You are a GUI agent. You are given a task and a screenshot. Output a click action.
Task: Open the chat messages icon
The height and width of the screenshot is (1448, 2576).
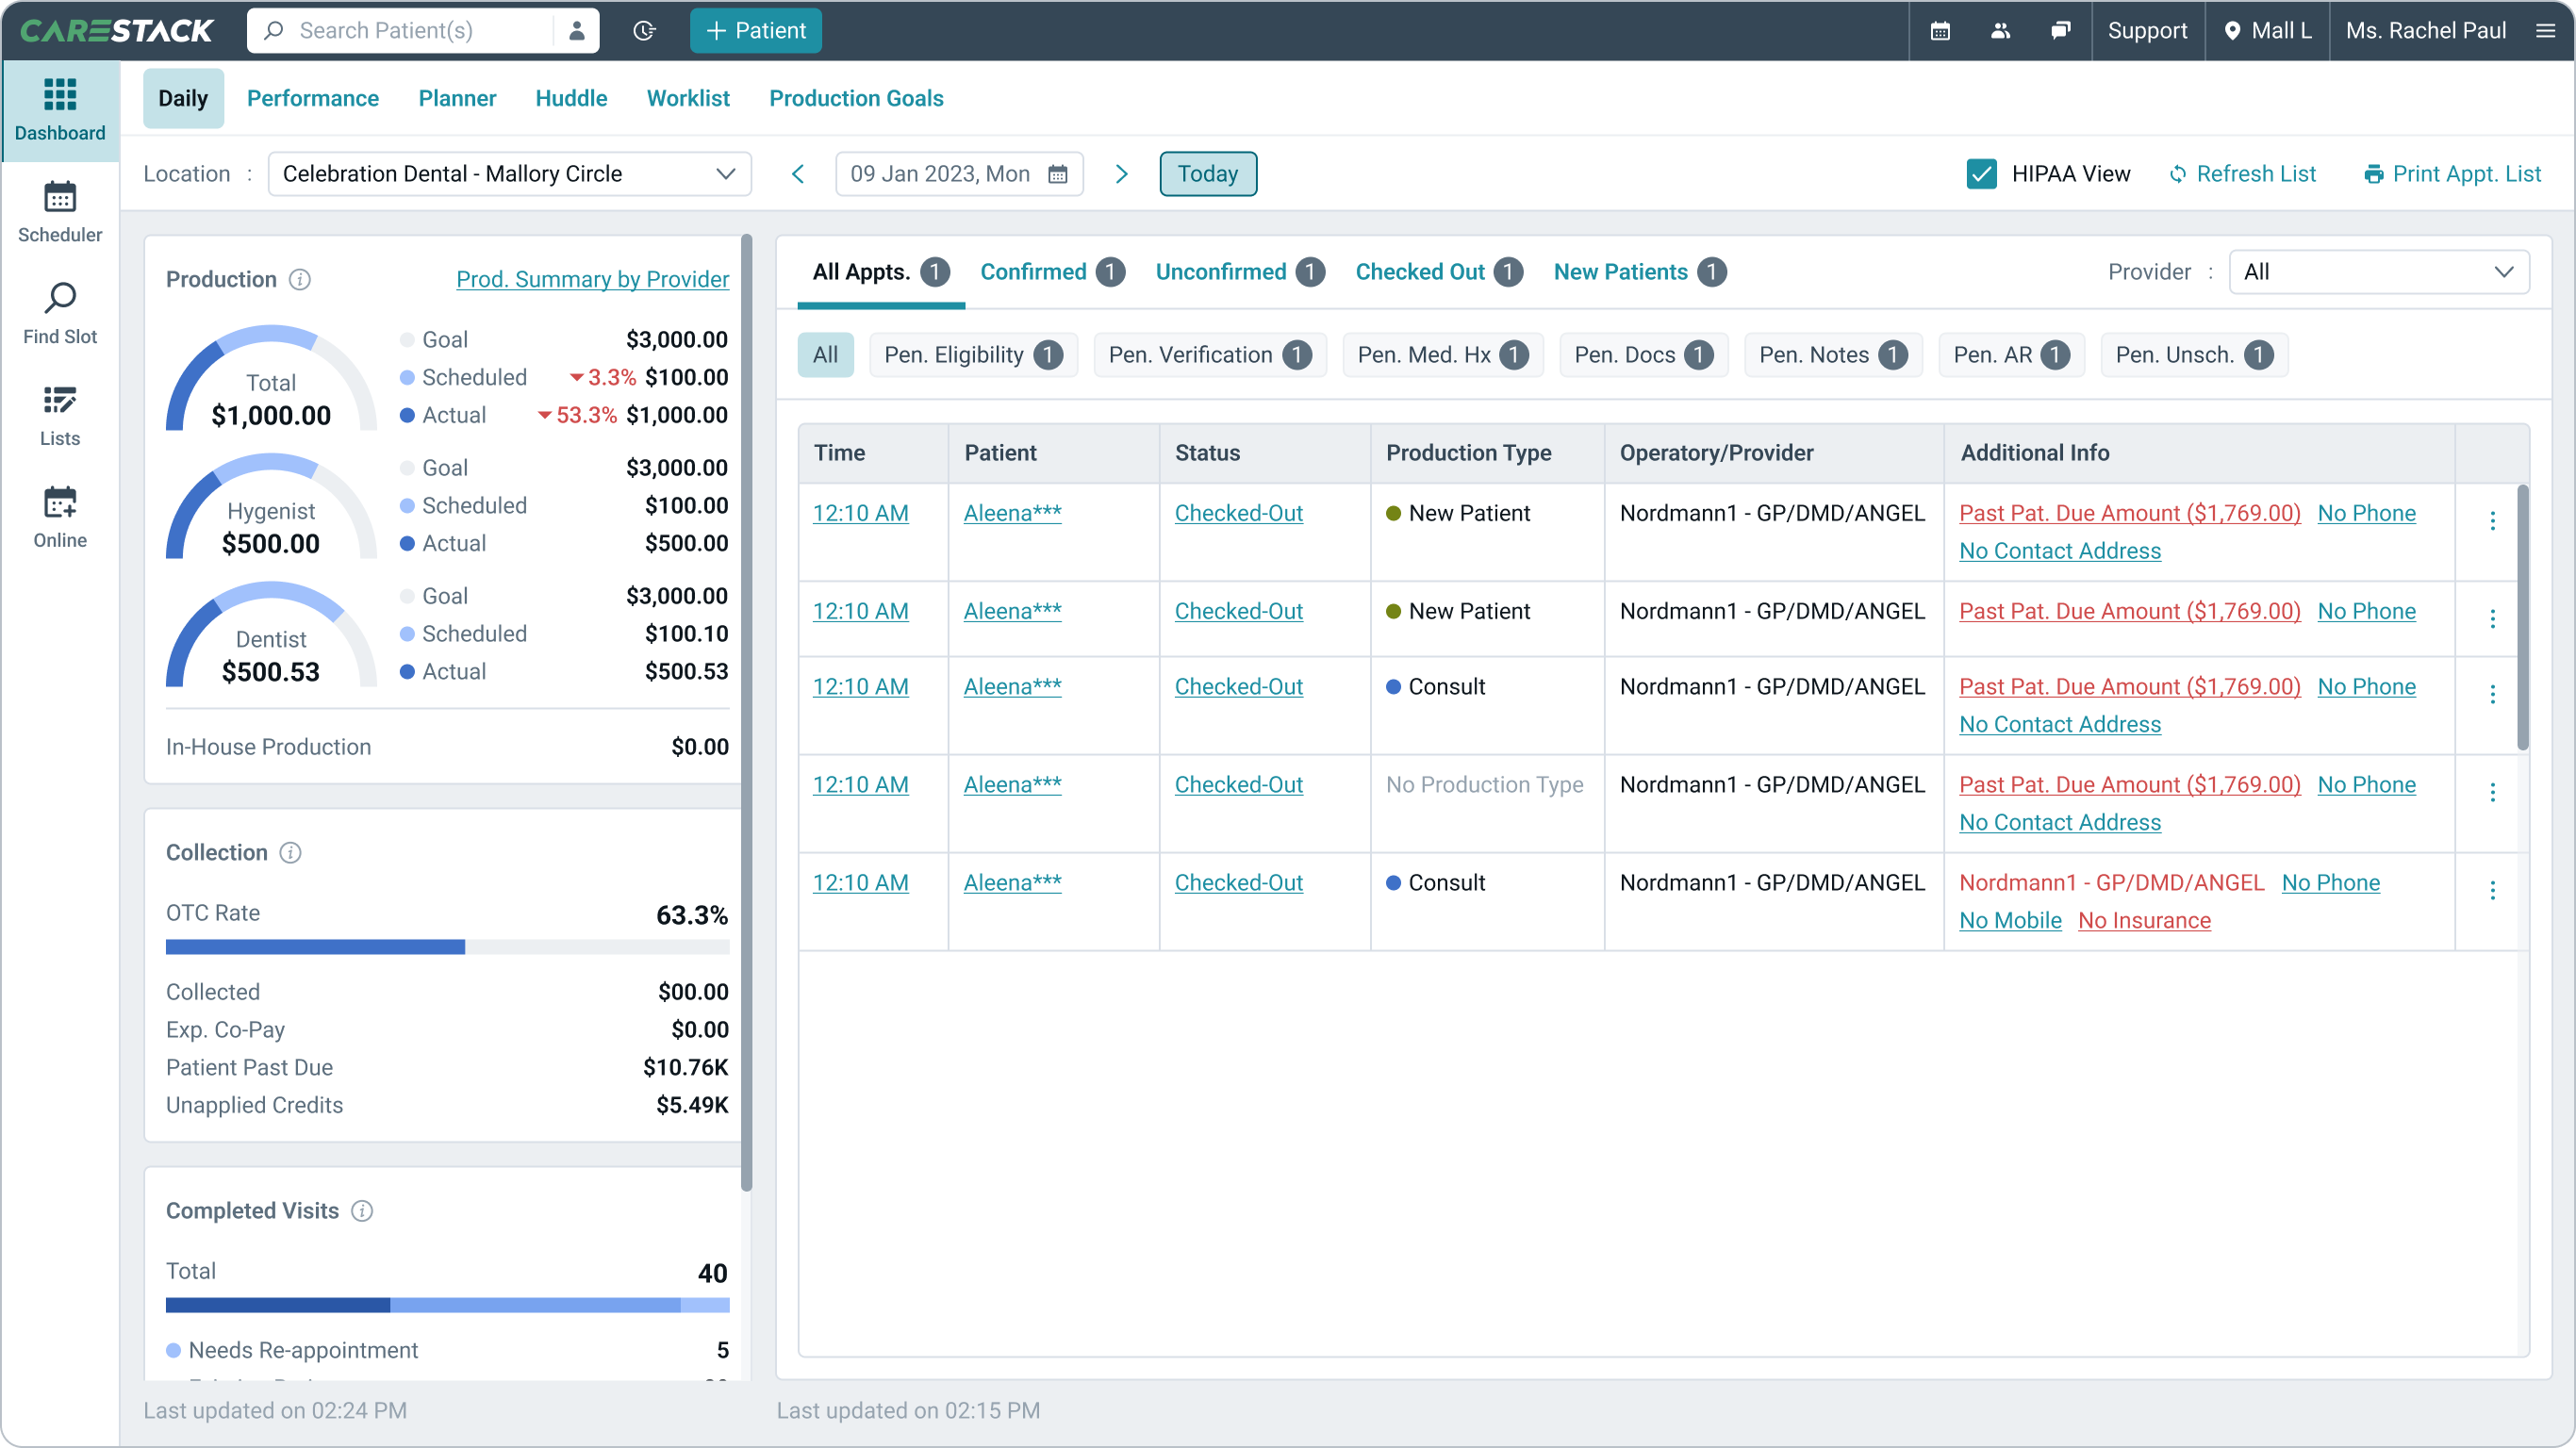pyautogui.click(x=2060, y=31)
